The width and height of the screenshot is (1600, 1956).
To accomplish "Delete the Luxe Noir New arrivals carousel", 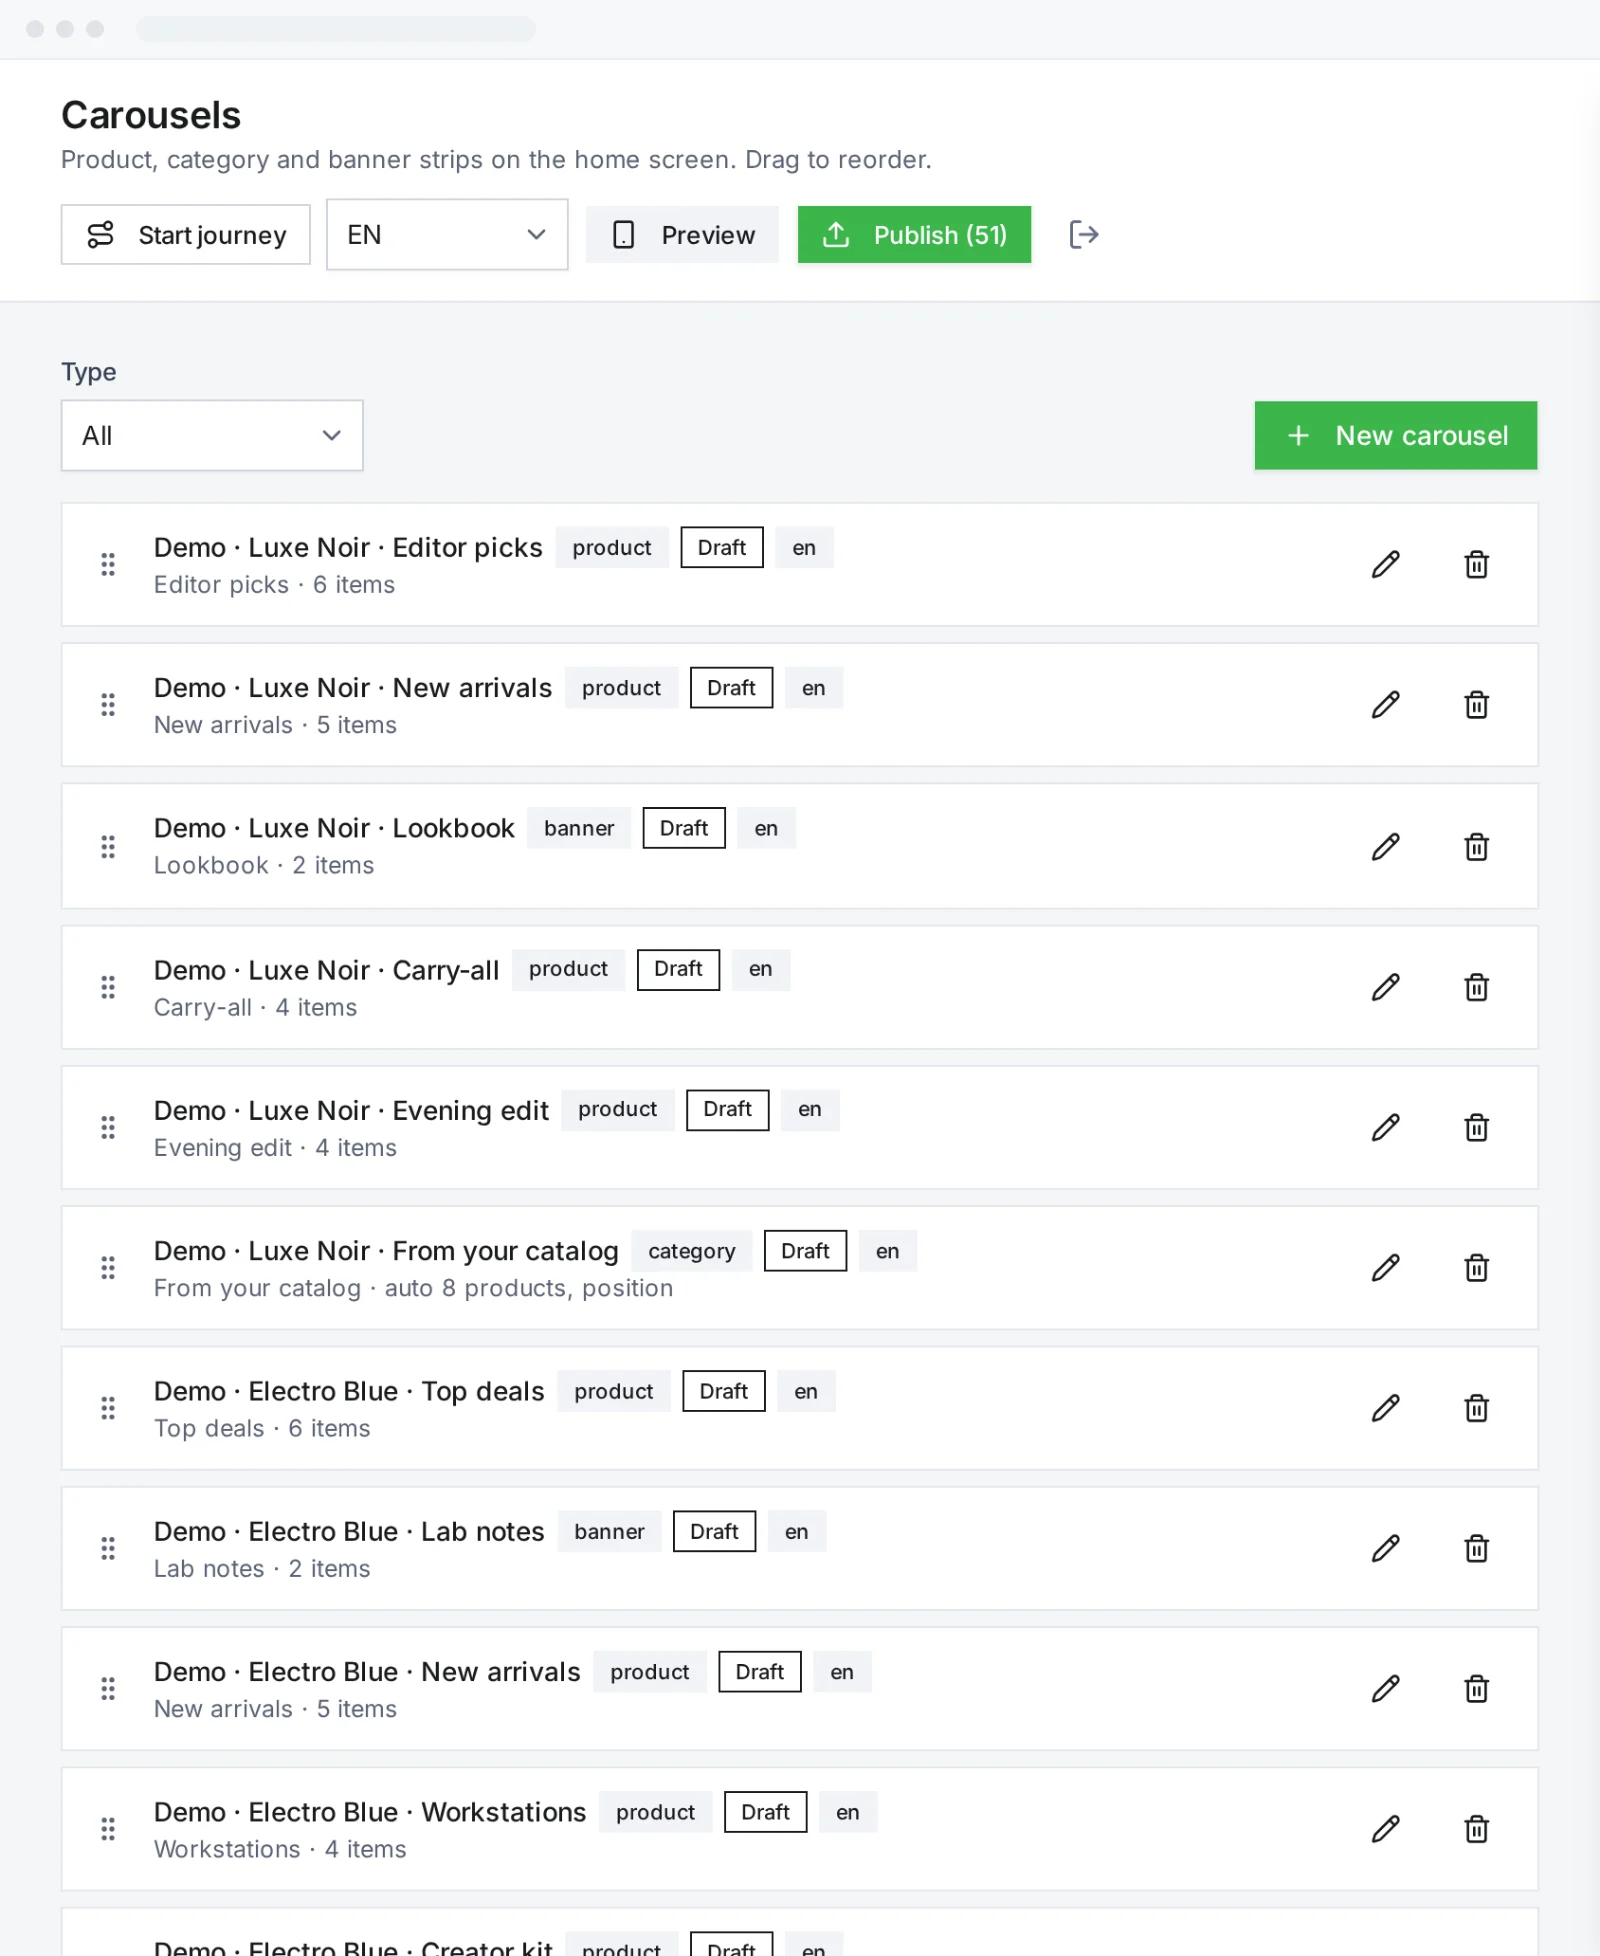I will [1477, 705].
